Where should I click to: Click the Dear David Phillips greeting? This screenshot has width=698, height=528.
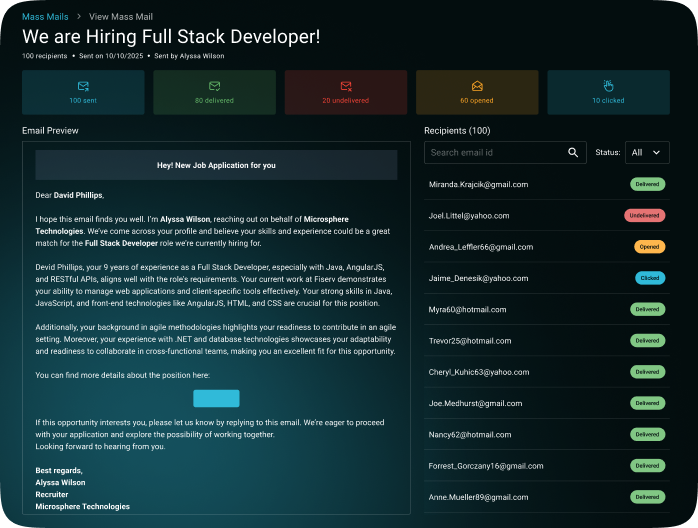pyautogui.click(x=70, y=195)
